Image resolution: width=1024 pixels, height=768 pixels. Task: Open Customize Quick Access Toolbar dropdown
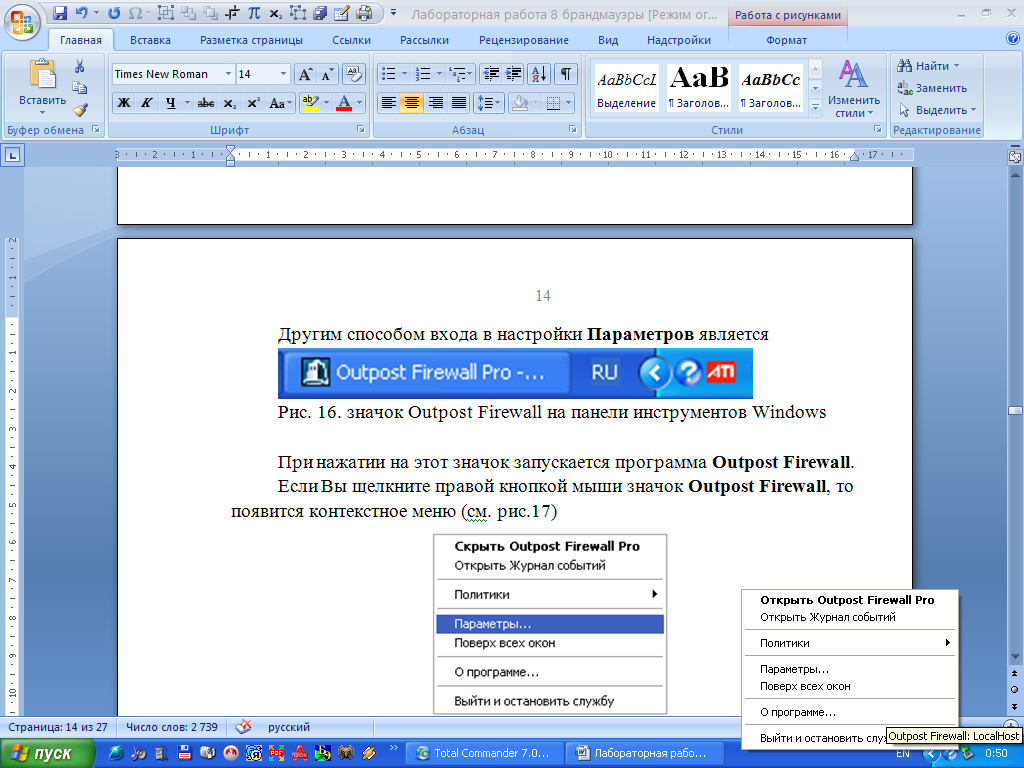click(x=393, y=12)
